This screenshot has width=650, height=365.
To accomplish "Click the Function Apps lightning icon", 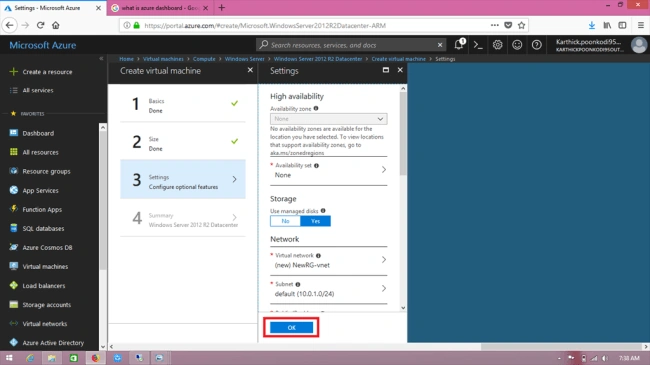I will (14, 209).
